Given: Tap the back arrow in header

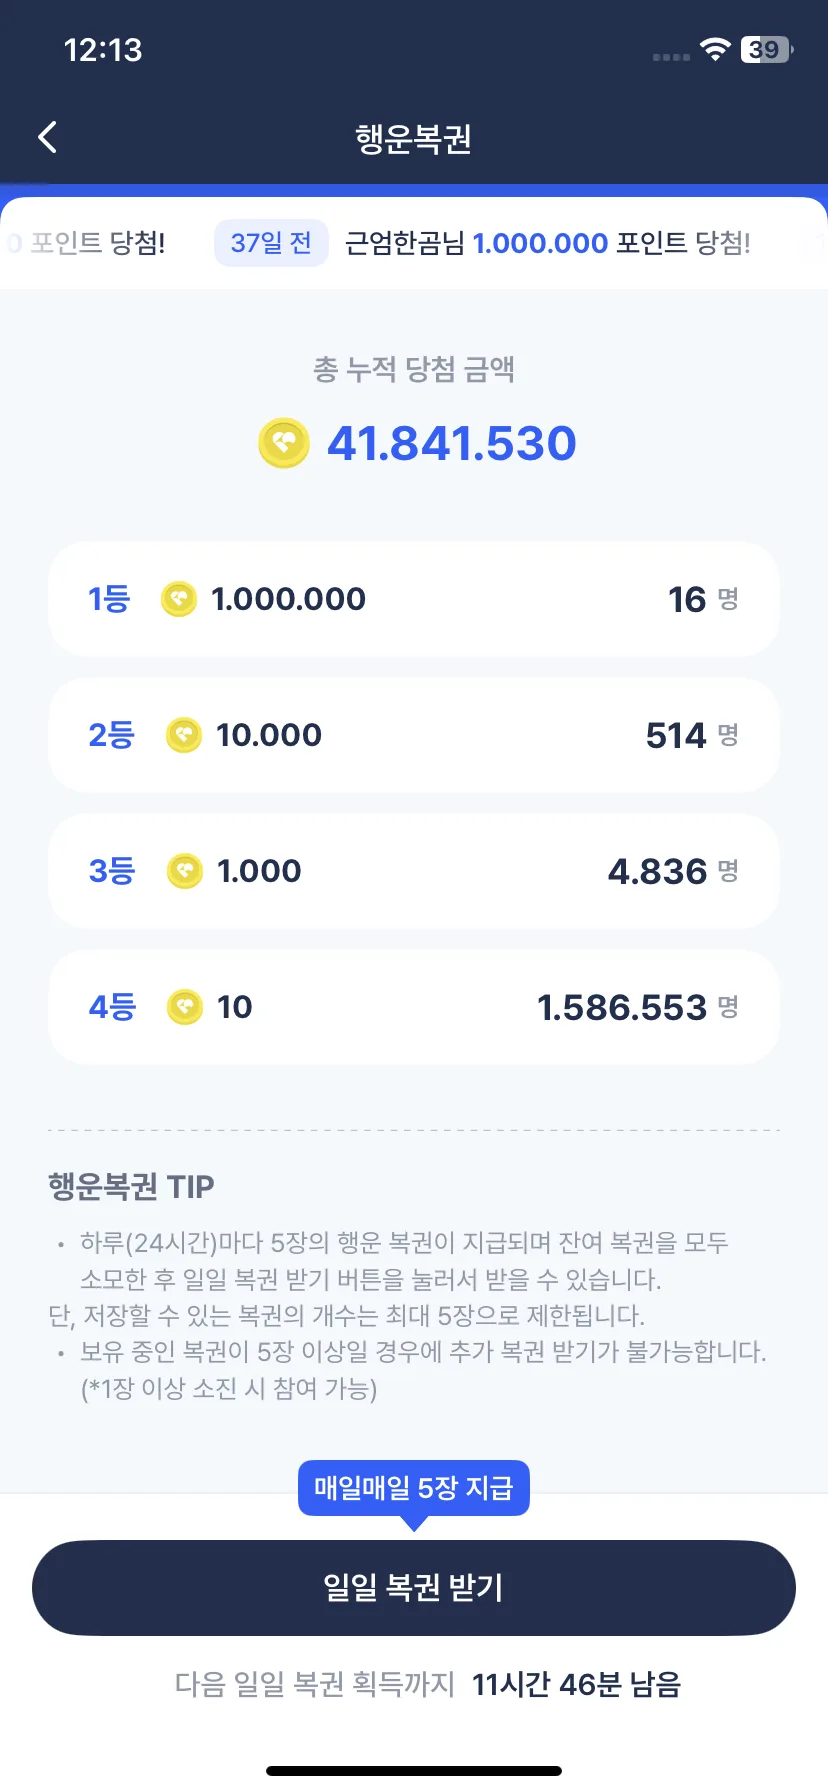Looking at the screenshot, I should coord(47,137).
